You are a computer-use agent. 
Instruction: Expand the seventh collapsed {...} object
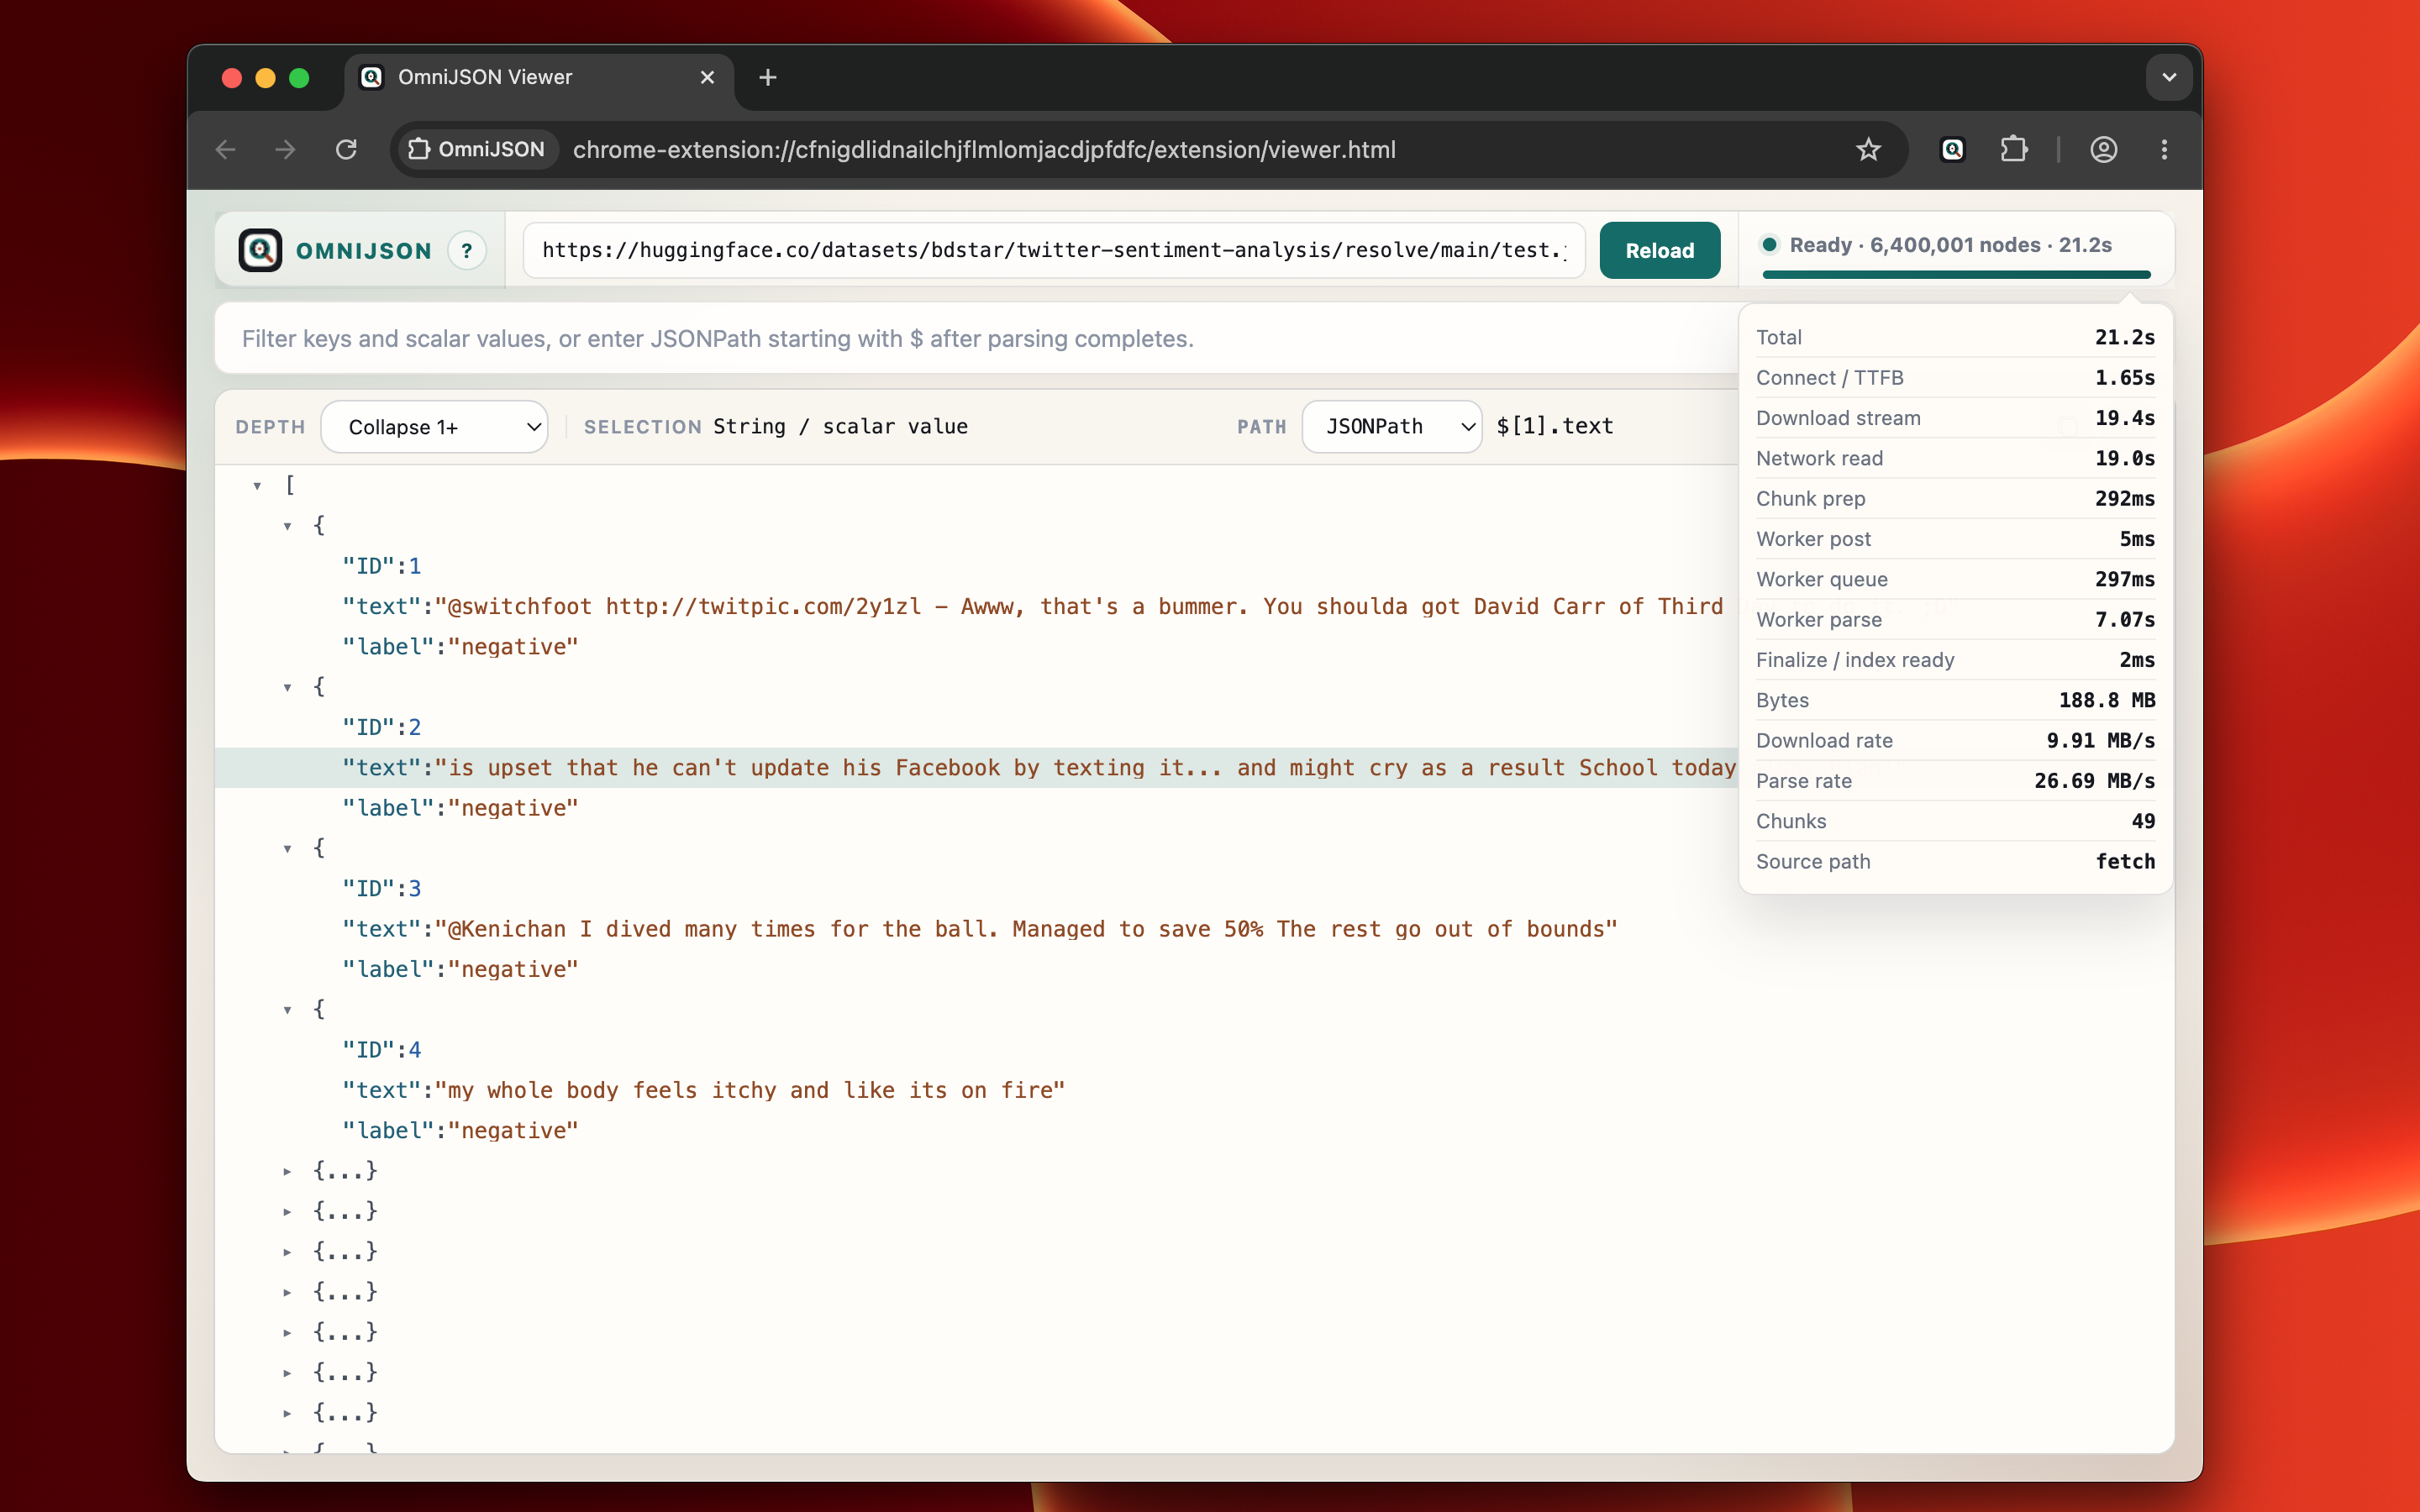coord(287,1413)
